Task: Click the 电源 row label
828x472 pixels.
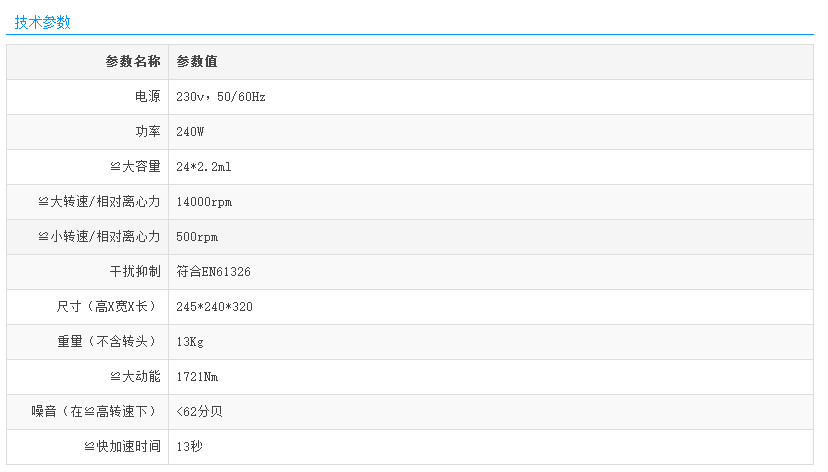Action: click(147, 97)
